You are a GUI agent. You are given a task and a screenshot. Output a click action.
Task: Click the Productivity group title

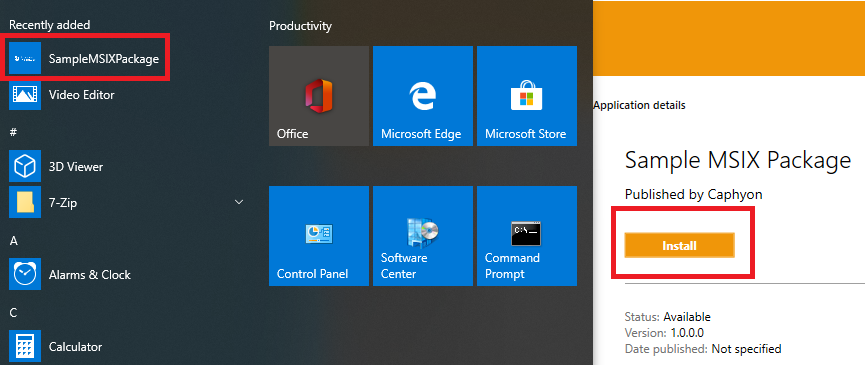coord(300,26)
